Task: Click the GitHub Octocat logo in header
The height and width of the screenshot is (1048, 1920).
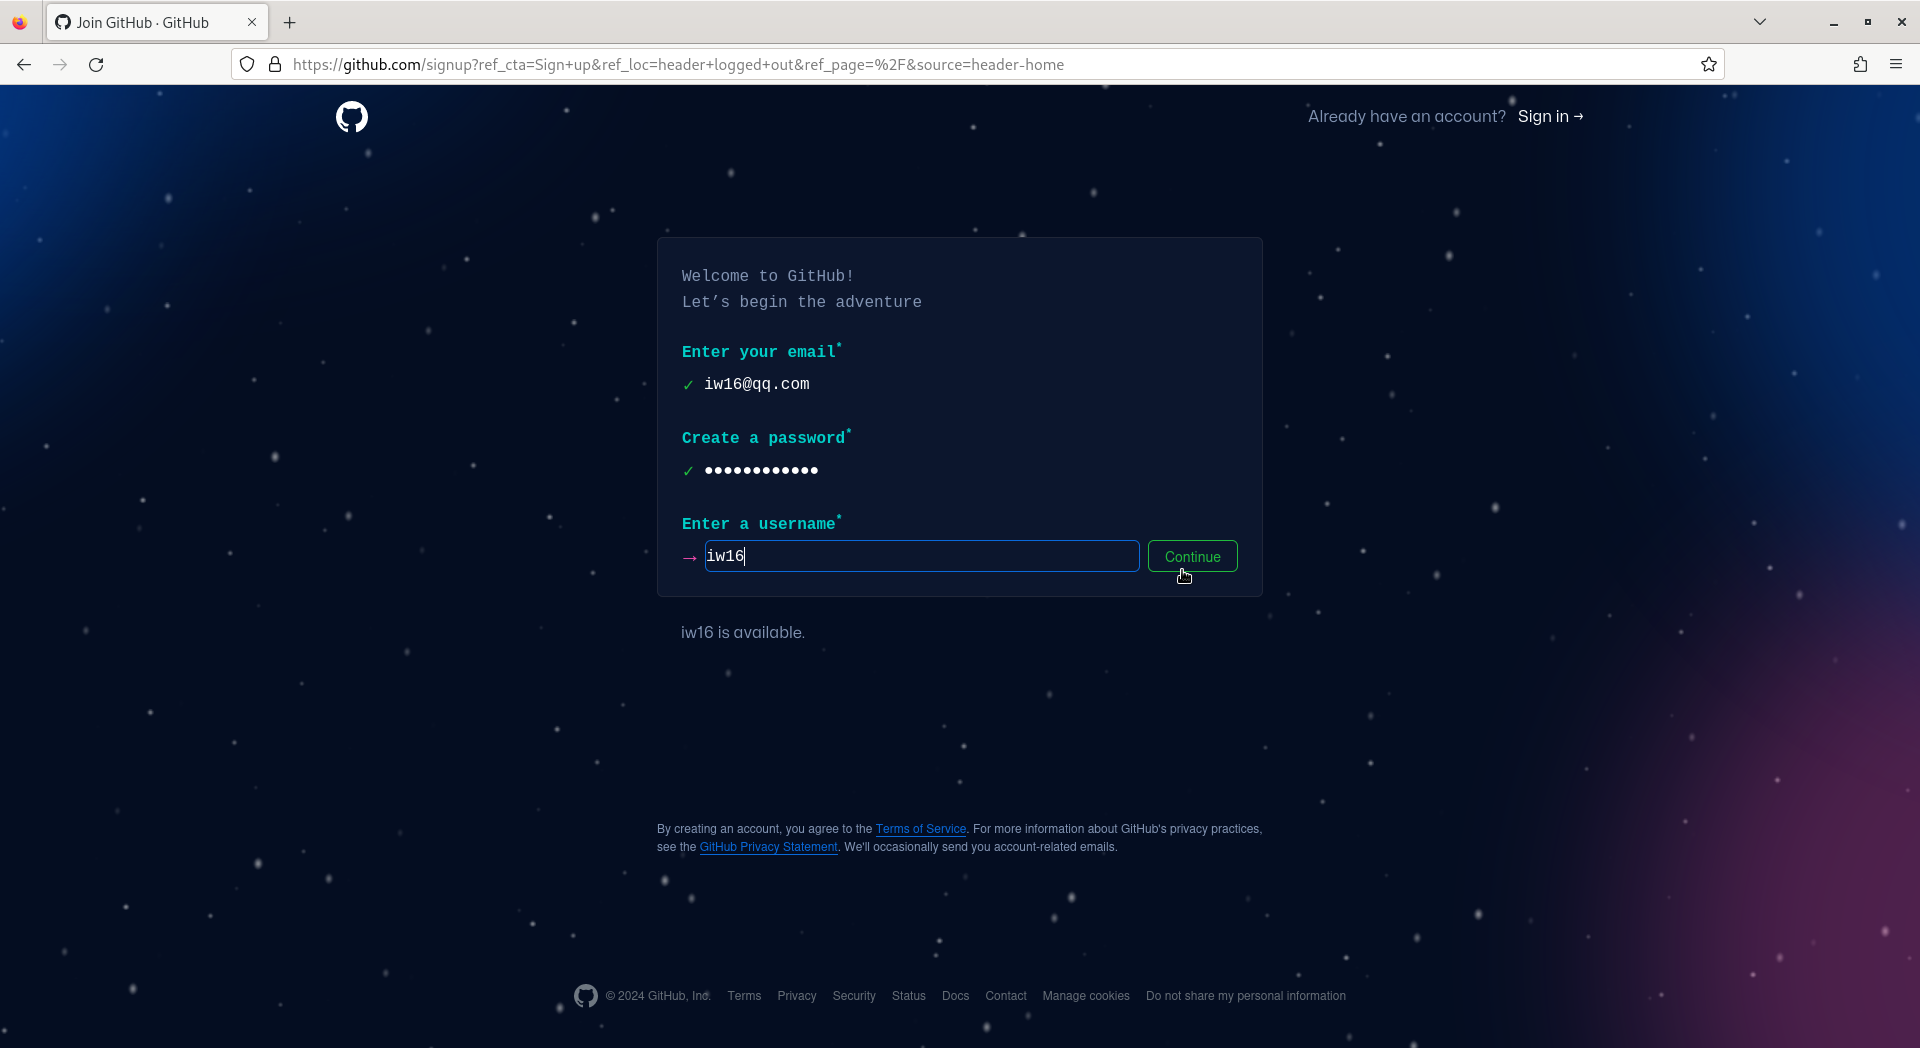Action: [x=352, y=117]
